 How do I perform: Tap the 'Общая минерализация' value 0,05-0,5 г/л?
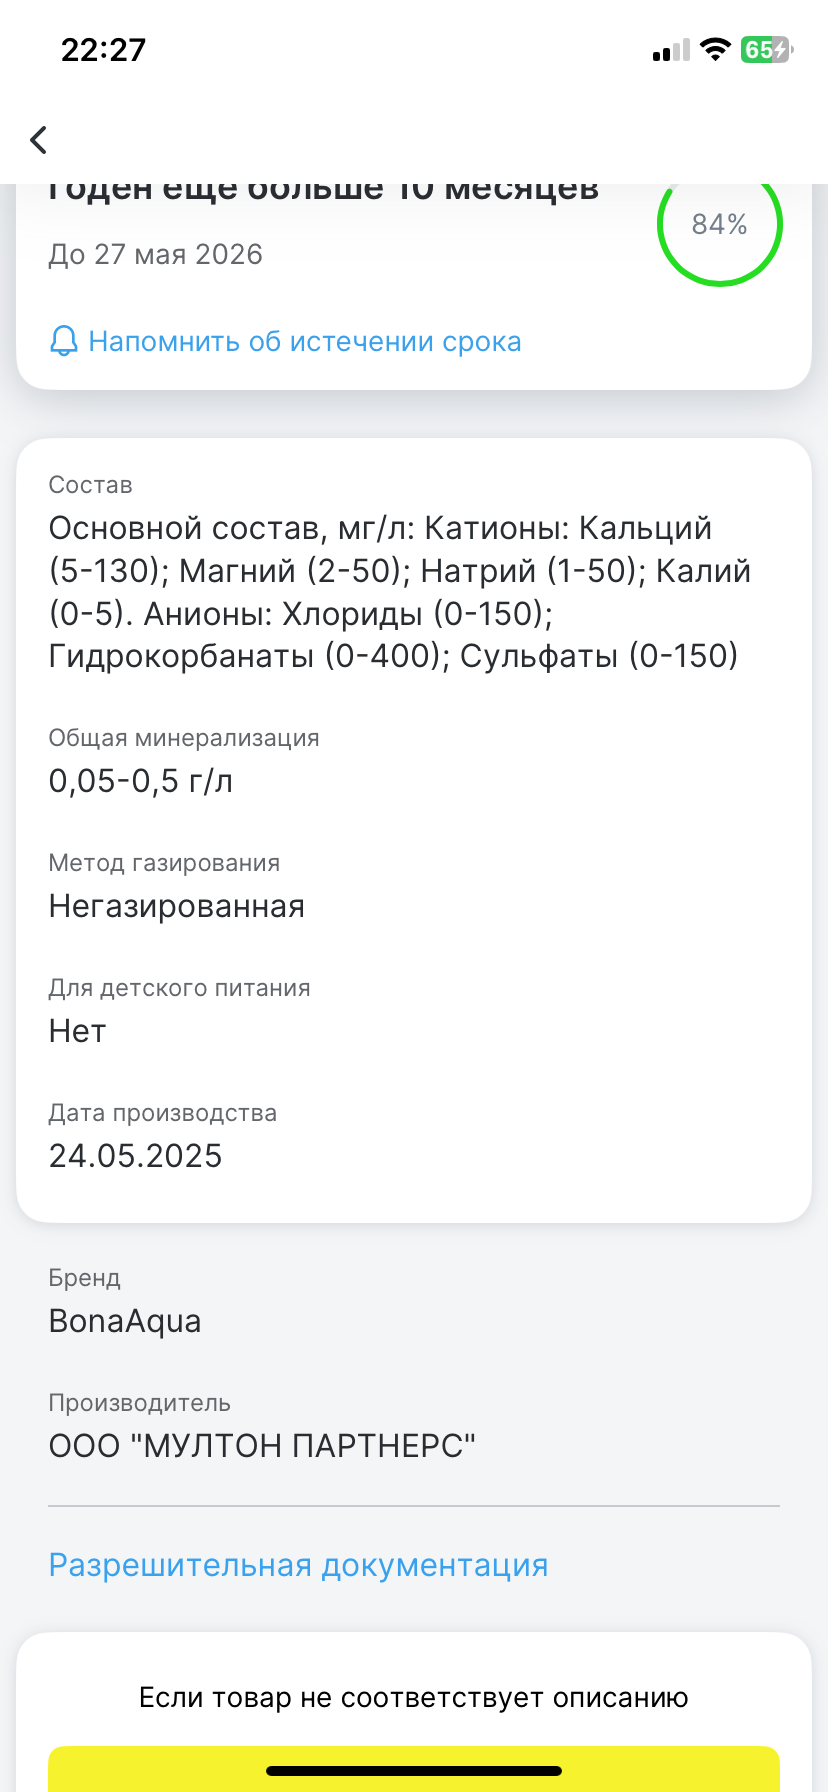(141, 781)
